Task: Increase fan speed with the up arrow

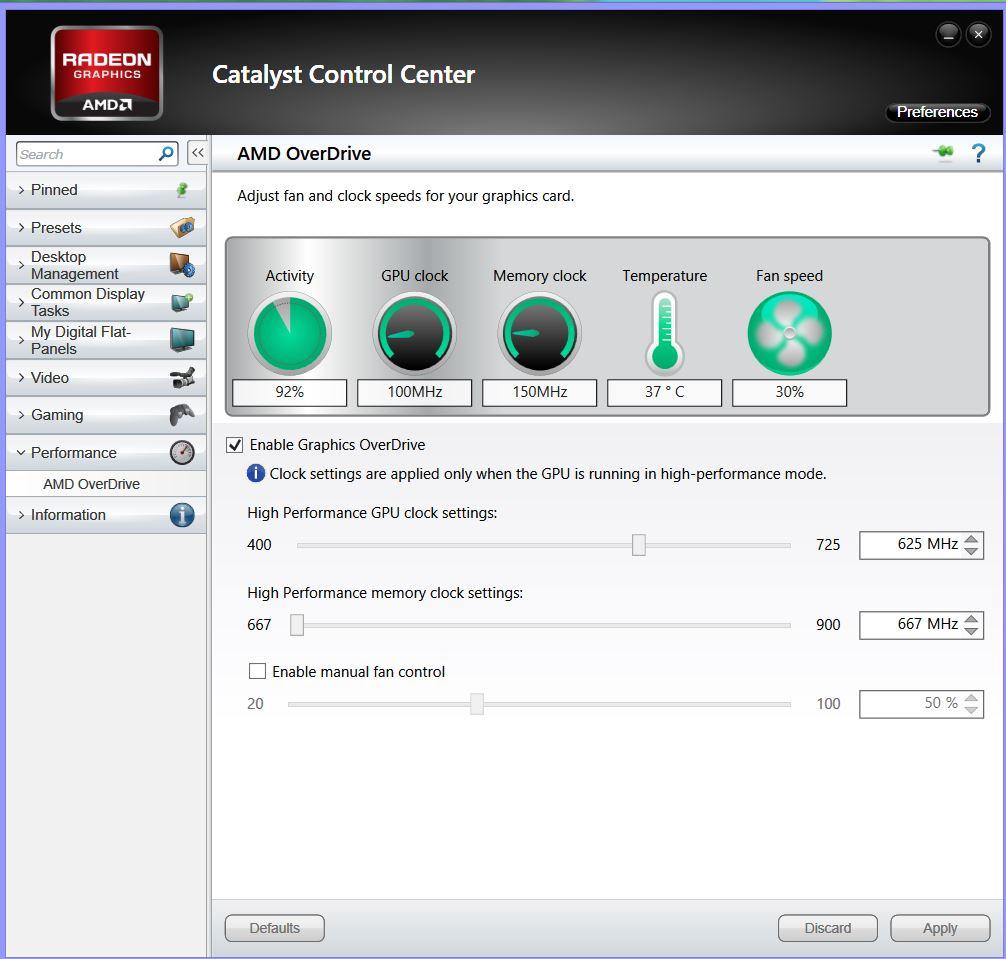Action: [971, 698]
